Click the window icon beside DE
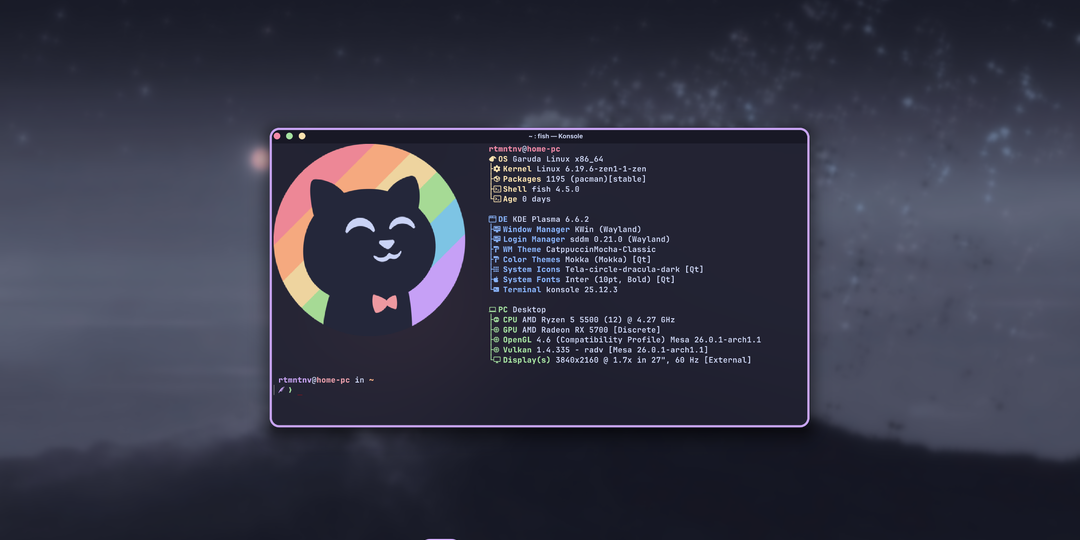1080x540 pixels. (492, 219)
